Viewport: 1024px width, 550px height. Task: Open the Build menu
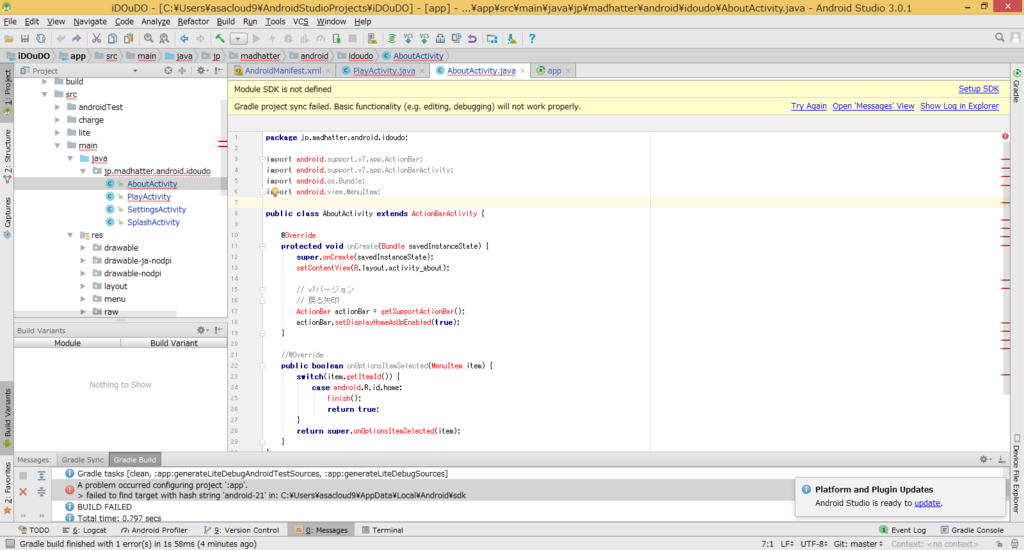point(225,22)
